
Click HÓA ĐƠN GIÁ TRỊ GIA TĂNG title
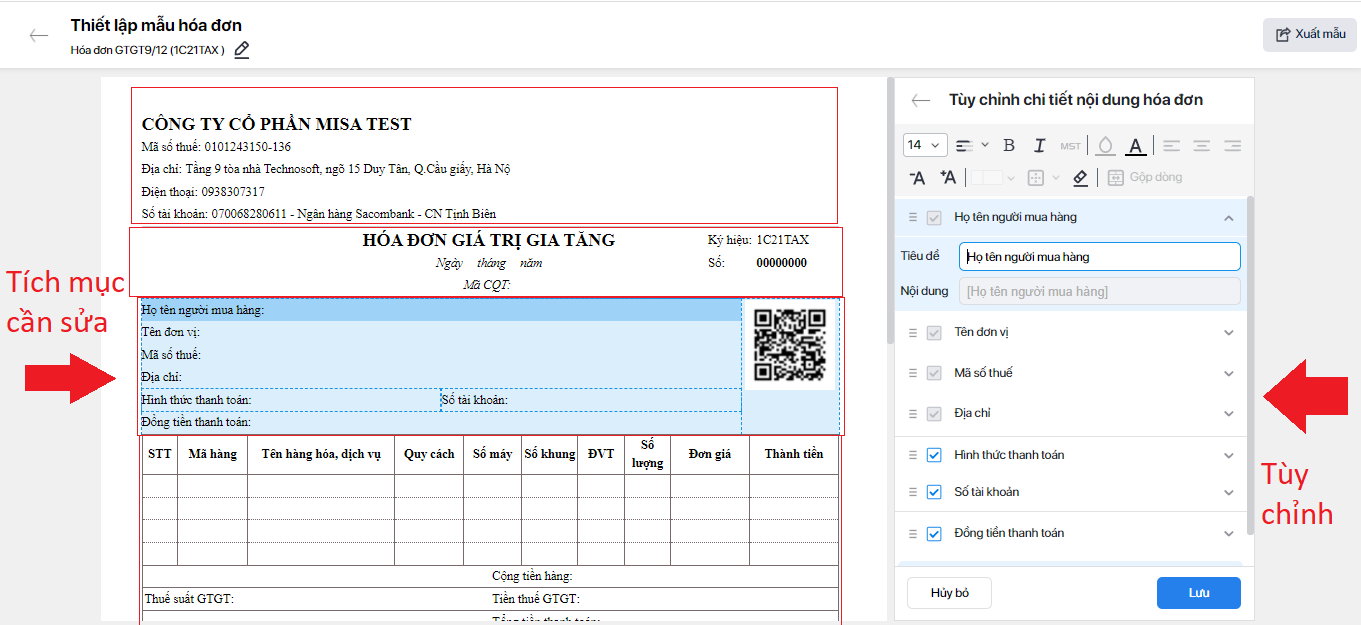[489, 240]
